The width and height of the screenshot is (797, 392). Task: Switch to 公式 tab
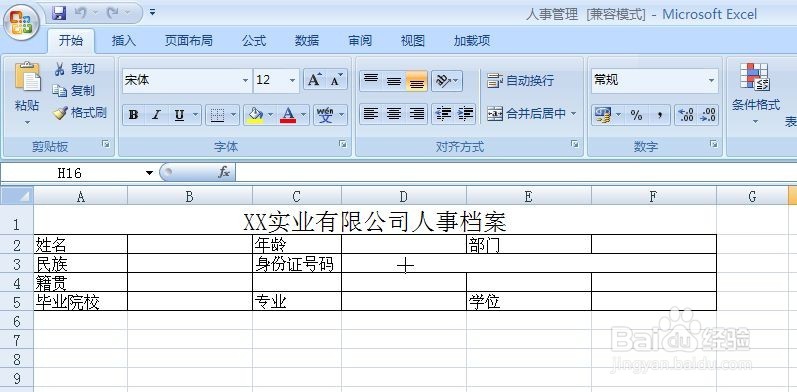[x=254, y=41]
